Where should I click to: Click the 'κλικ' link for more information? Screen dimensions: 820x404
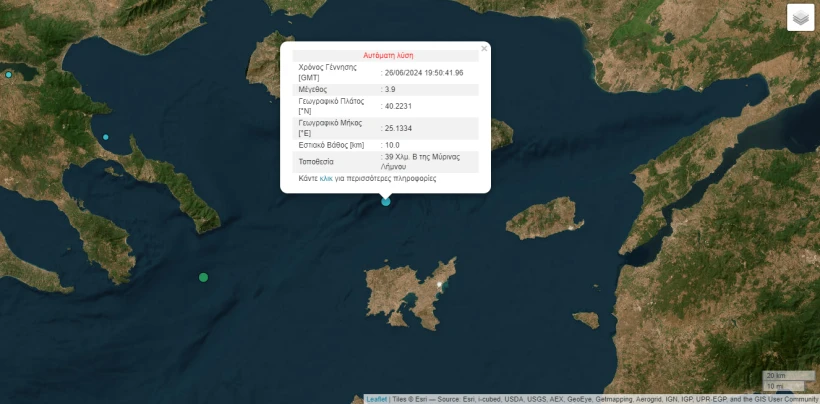click(325, 178)
